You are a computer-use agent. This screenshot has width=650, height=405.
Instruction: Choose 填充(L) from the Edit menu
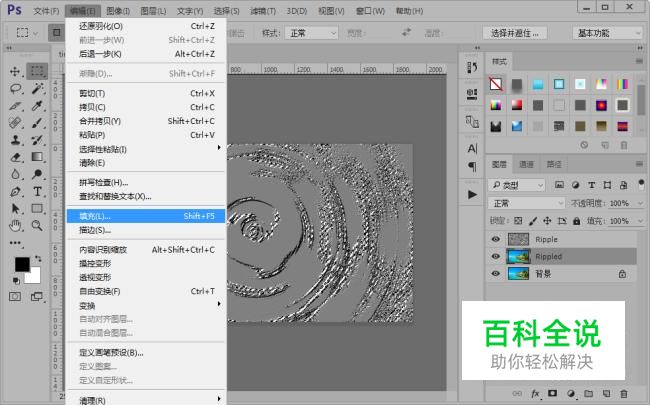click(x=146, y=216)
